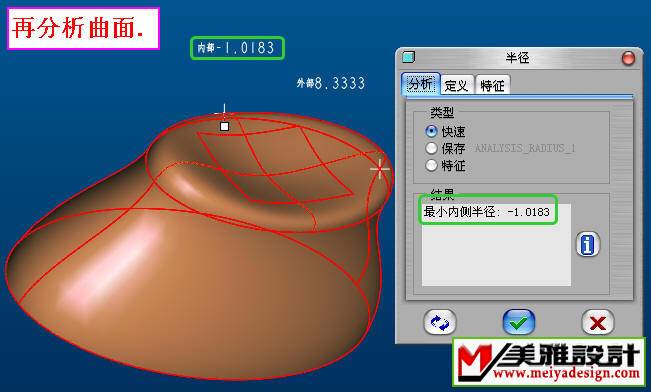Open the 特征 tab

pos(492,86)
